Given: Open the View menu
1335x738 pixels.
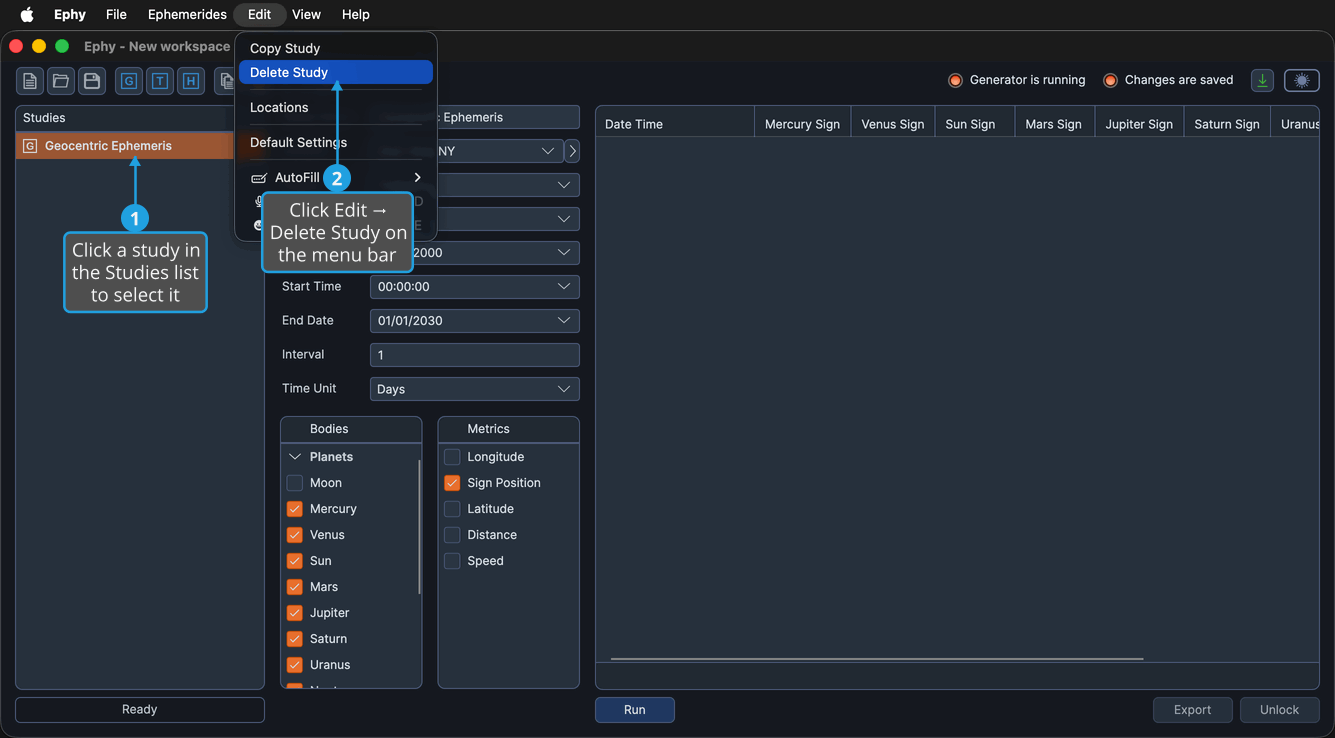Looking at the screenshot, I should point(306,14).
